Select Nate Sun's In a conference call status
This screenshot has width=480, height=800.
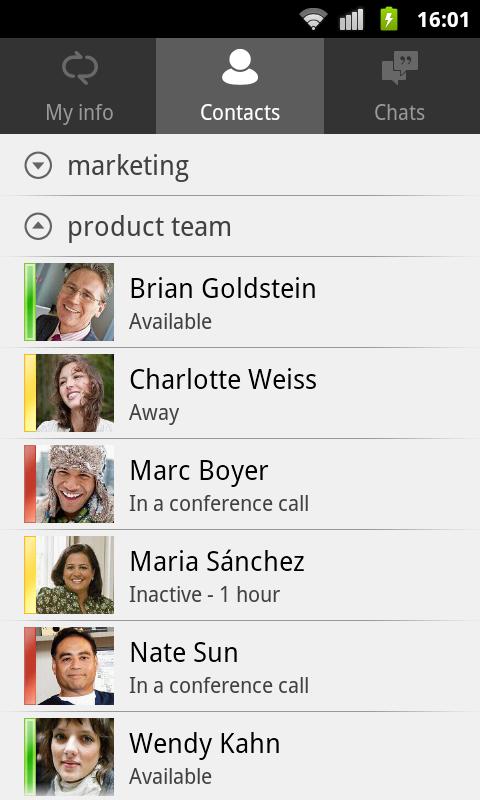(219, 686)
